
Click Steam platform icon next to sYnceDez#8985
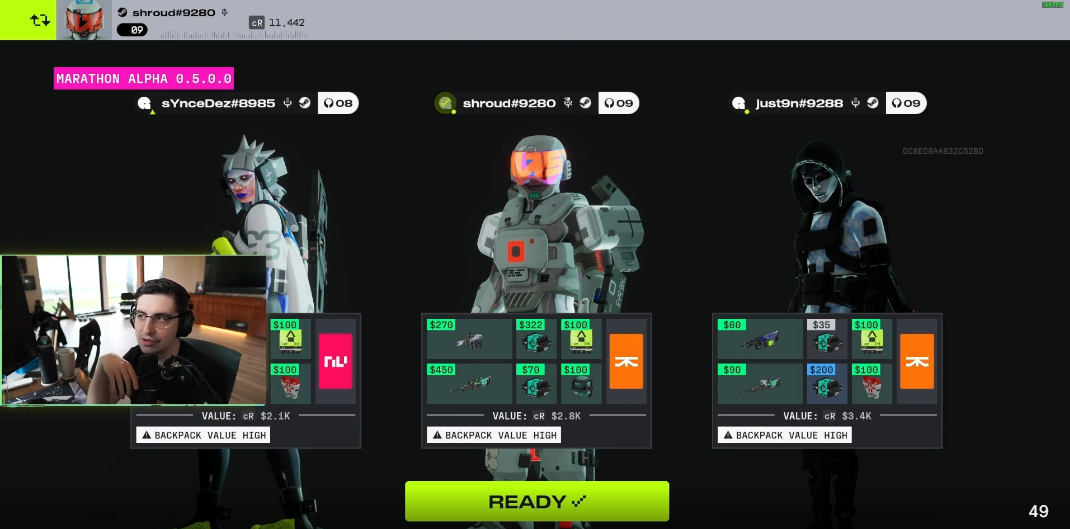pyautogui.click(x=304, y=103)
